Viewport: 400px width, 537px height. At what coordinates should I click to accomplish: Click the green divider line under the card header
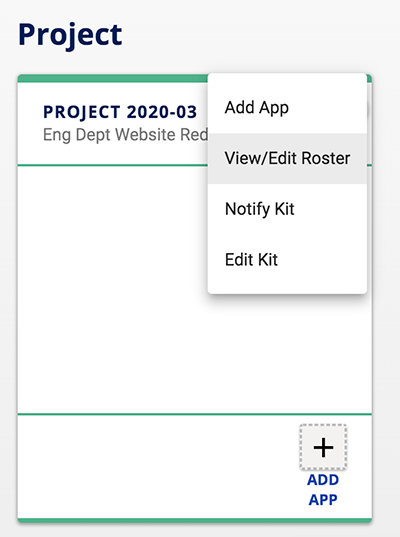[x=112, y=165]
